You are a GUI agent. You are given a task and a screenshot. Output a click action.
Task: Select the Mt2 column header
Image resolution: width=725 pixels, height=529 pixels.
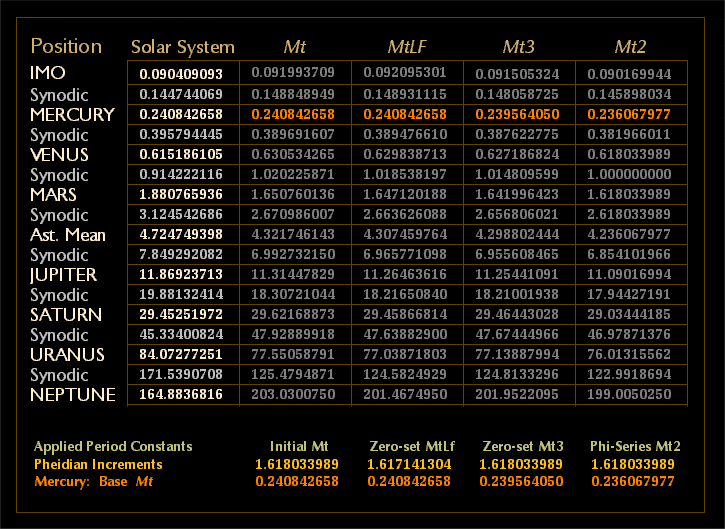click(x=630, y=47)
